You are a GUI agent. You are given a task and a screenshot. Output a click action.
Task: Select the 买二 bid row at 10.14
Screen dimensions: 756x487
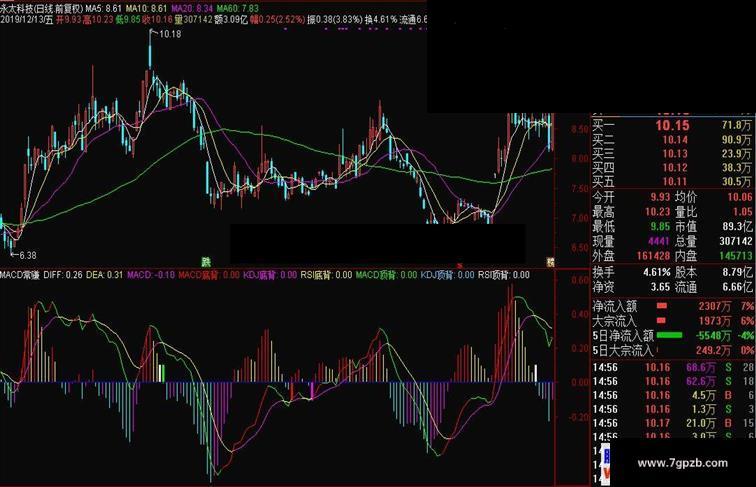[672, 140]
